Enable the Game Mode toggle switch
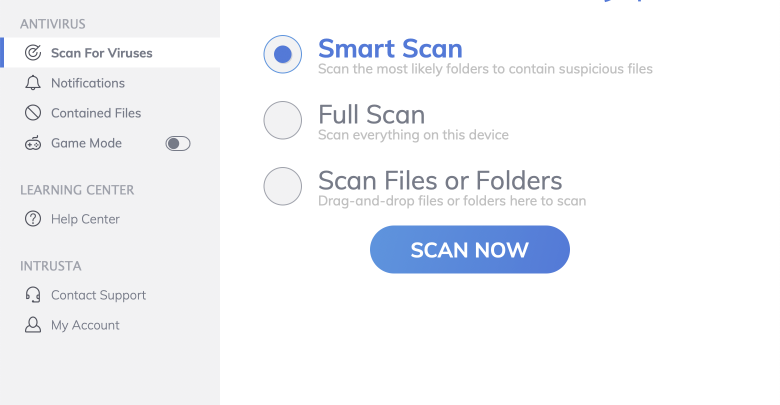Screen dimensions: 780x405 coord(178,143)
